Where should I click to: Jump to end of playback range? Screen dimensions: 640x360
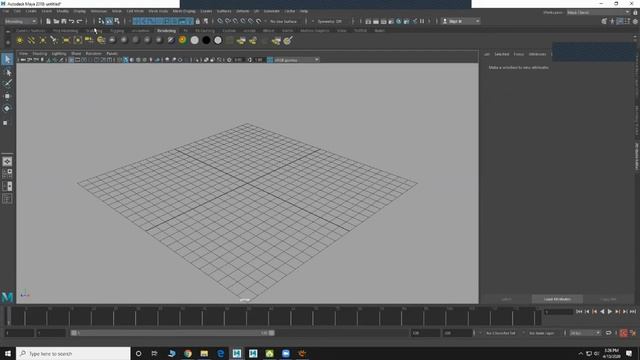click(x=633, y=311)
